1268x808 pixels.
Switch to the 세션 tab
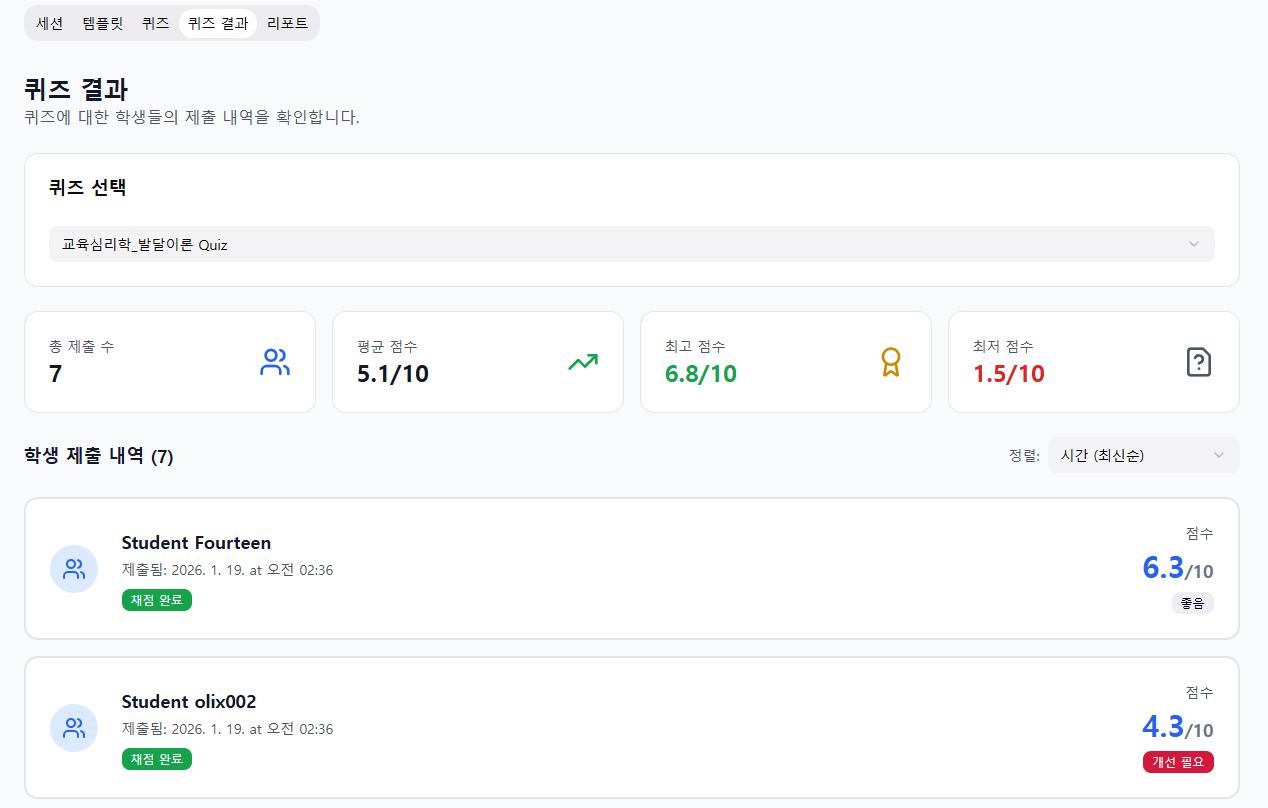pos(50,23)
